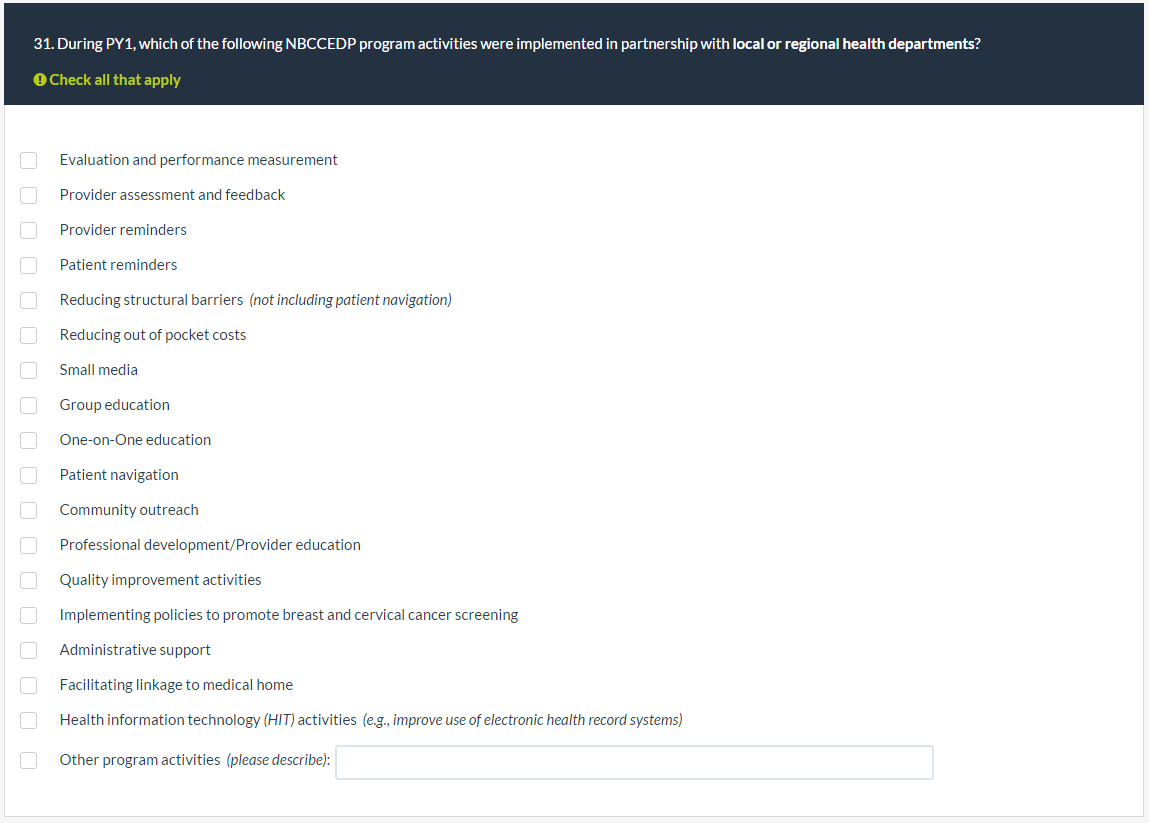Select the Small media checkbox
The height and width of the screenshot is (823, 1149).
(x=29, y=370)
